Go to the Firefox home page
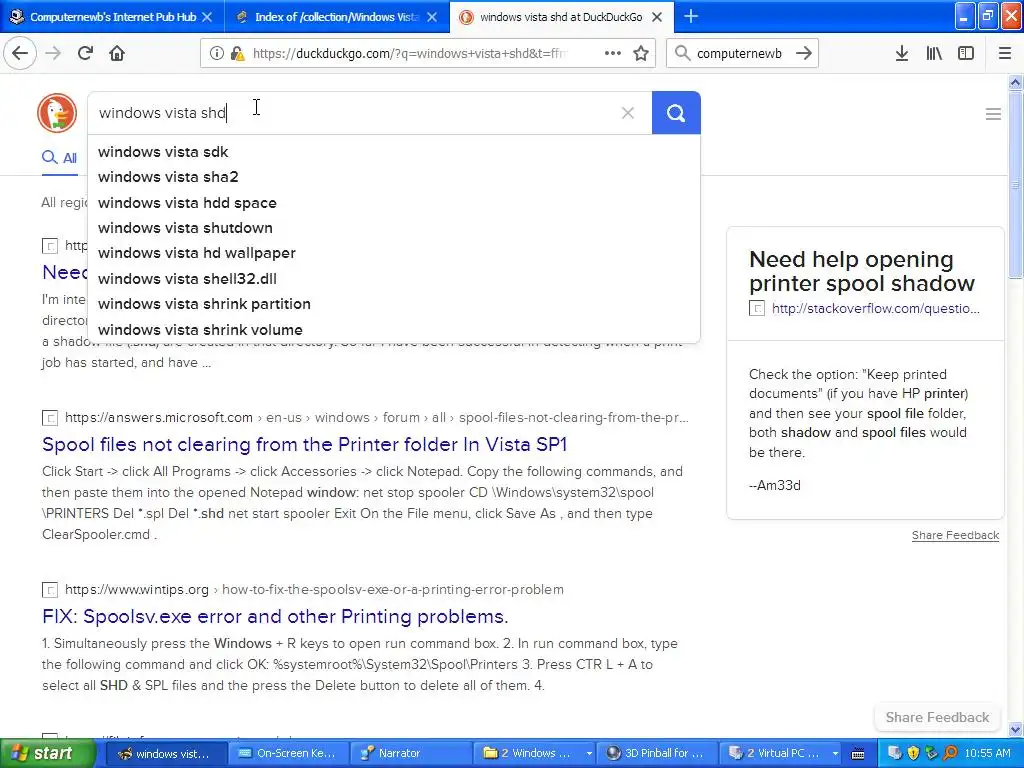 tap(117, 53)
